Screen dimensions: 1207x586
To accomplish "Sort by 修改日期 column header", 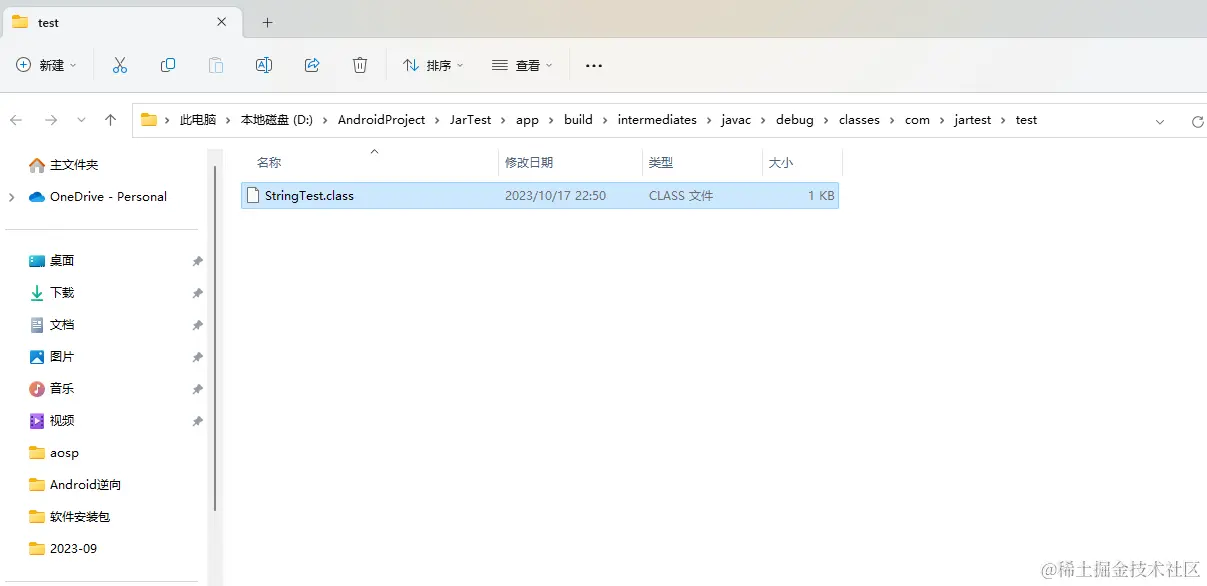I will pos(529,162).
